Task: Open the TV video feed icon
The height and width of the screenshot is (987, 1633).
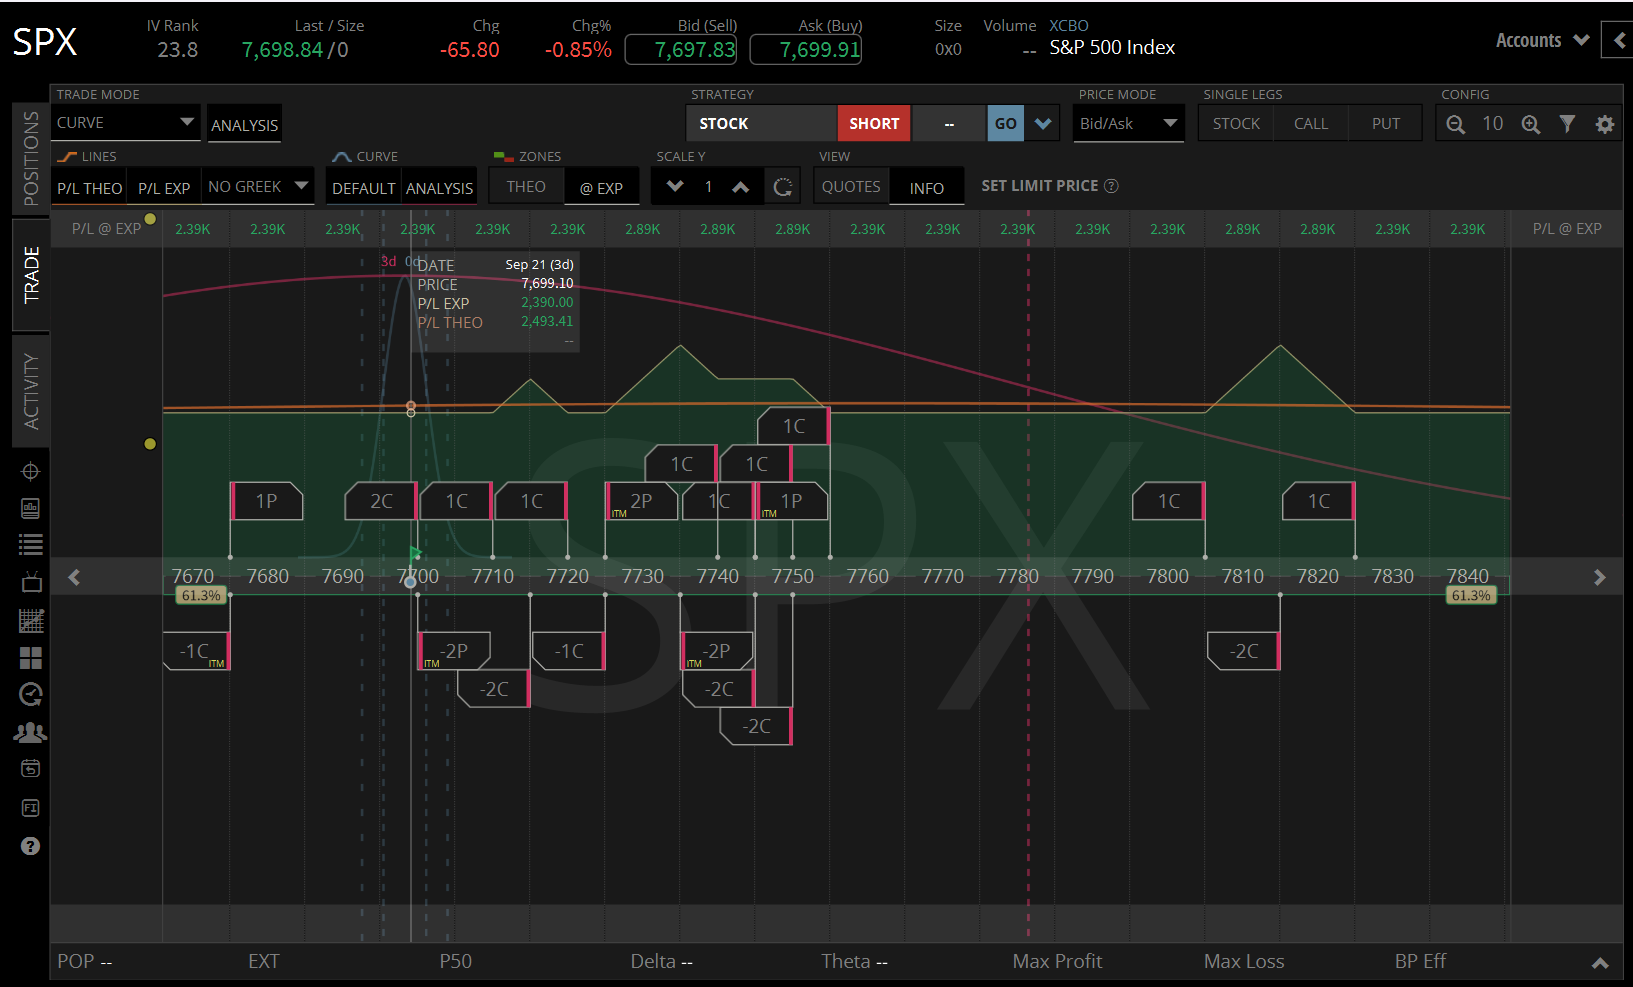Action: 30,582
